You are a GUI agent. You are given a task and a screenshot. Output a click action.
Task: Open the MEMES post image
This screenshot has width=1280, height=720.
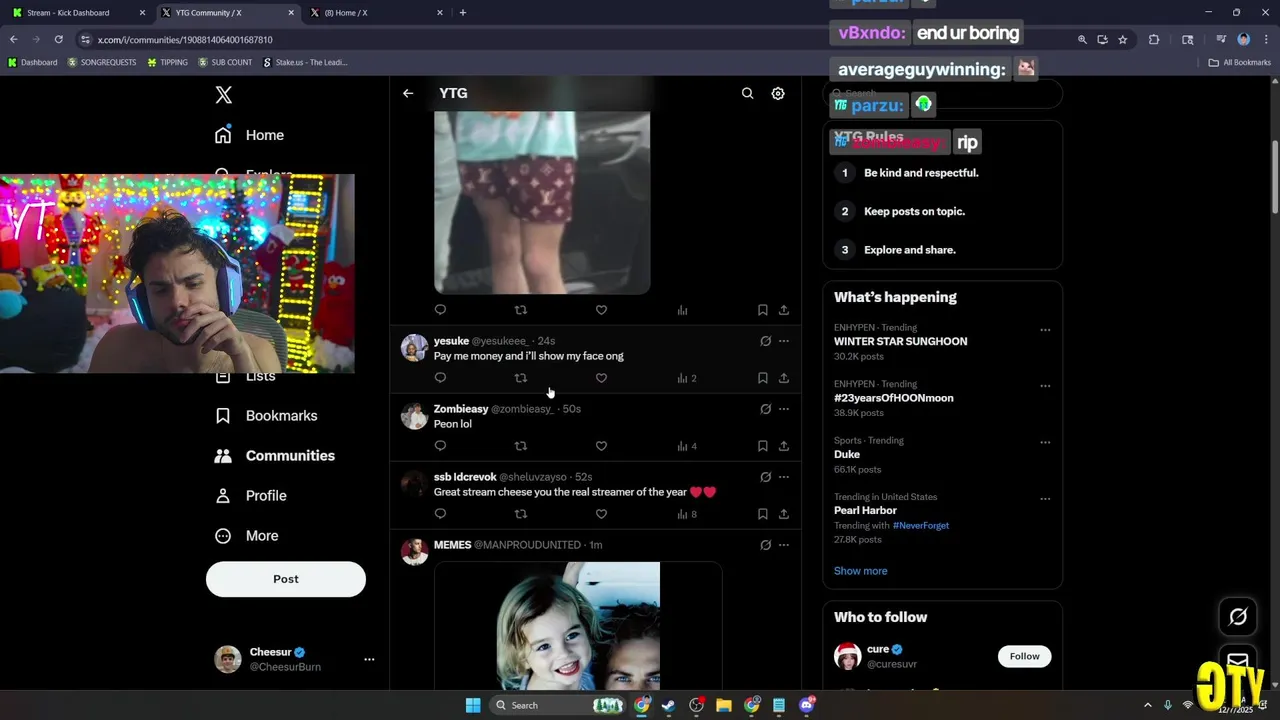578,625
